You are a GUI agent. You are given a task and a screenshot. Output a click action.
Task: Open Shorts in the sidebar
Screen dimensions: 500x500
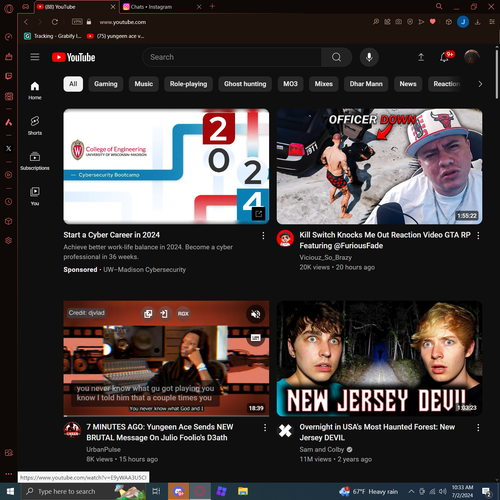click(35, 125)
